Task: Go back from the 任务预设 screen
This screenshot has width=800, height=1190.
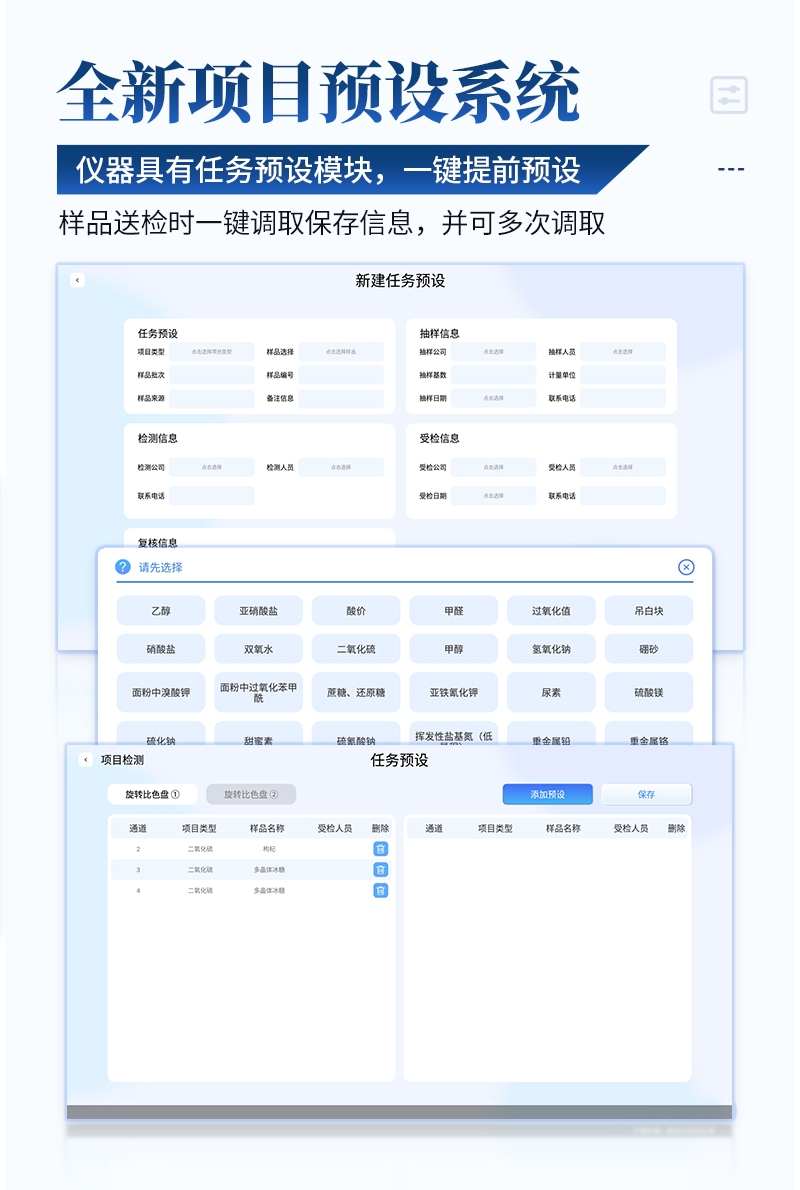Action: point(86,760)
